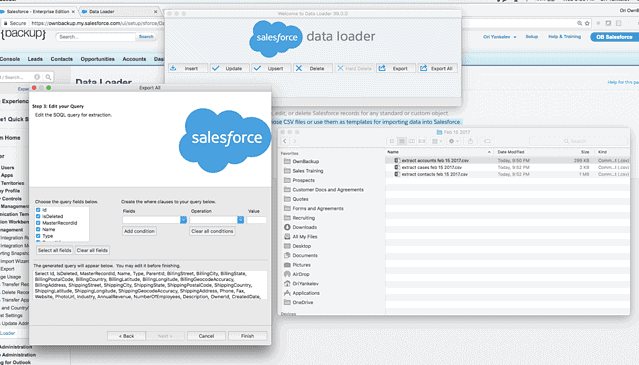Click the Salesforce header Search button
This screenshot has width=639, height=365.
tap(146, 37)
